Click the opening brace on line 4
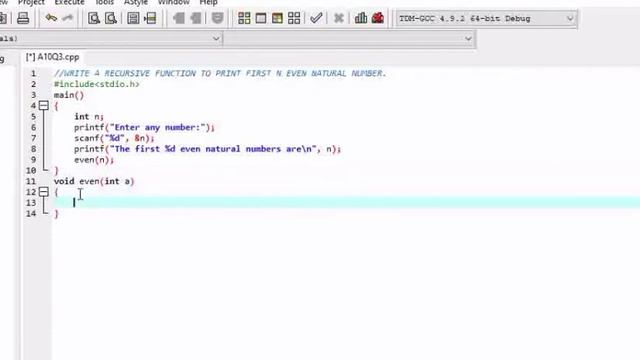 tap(56, 106)
